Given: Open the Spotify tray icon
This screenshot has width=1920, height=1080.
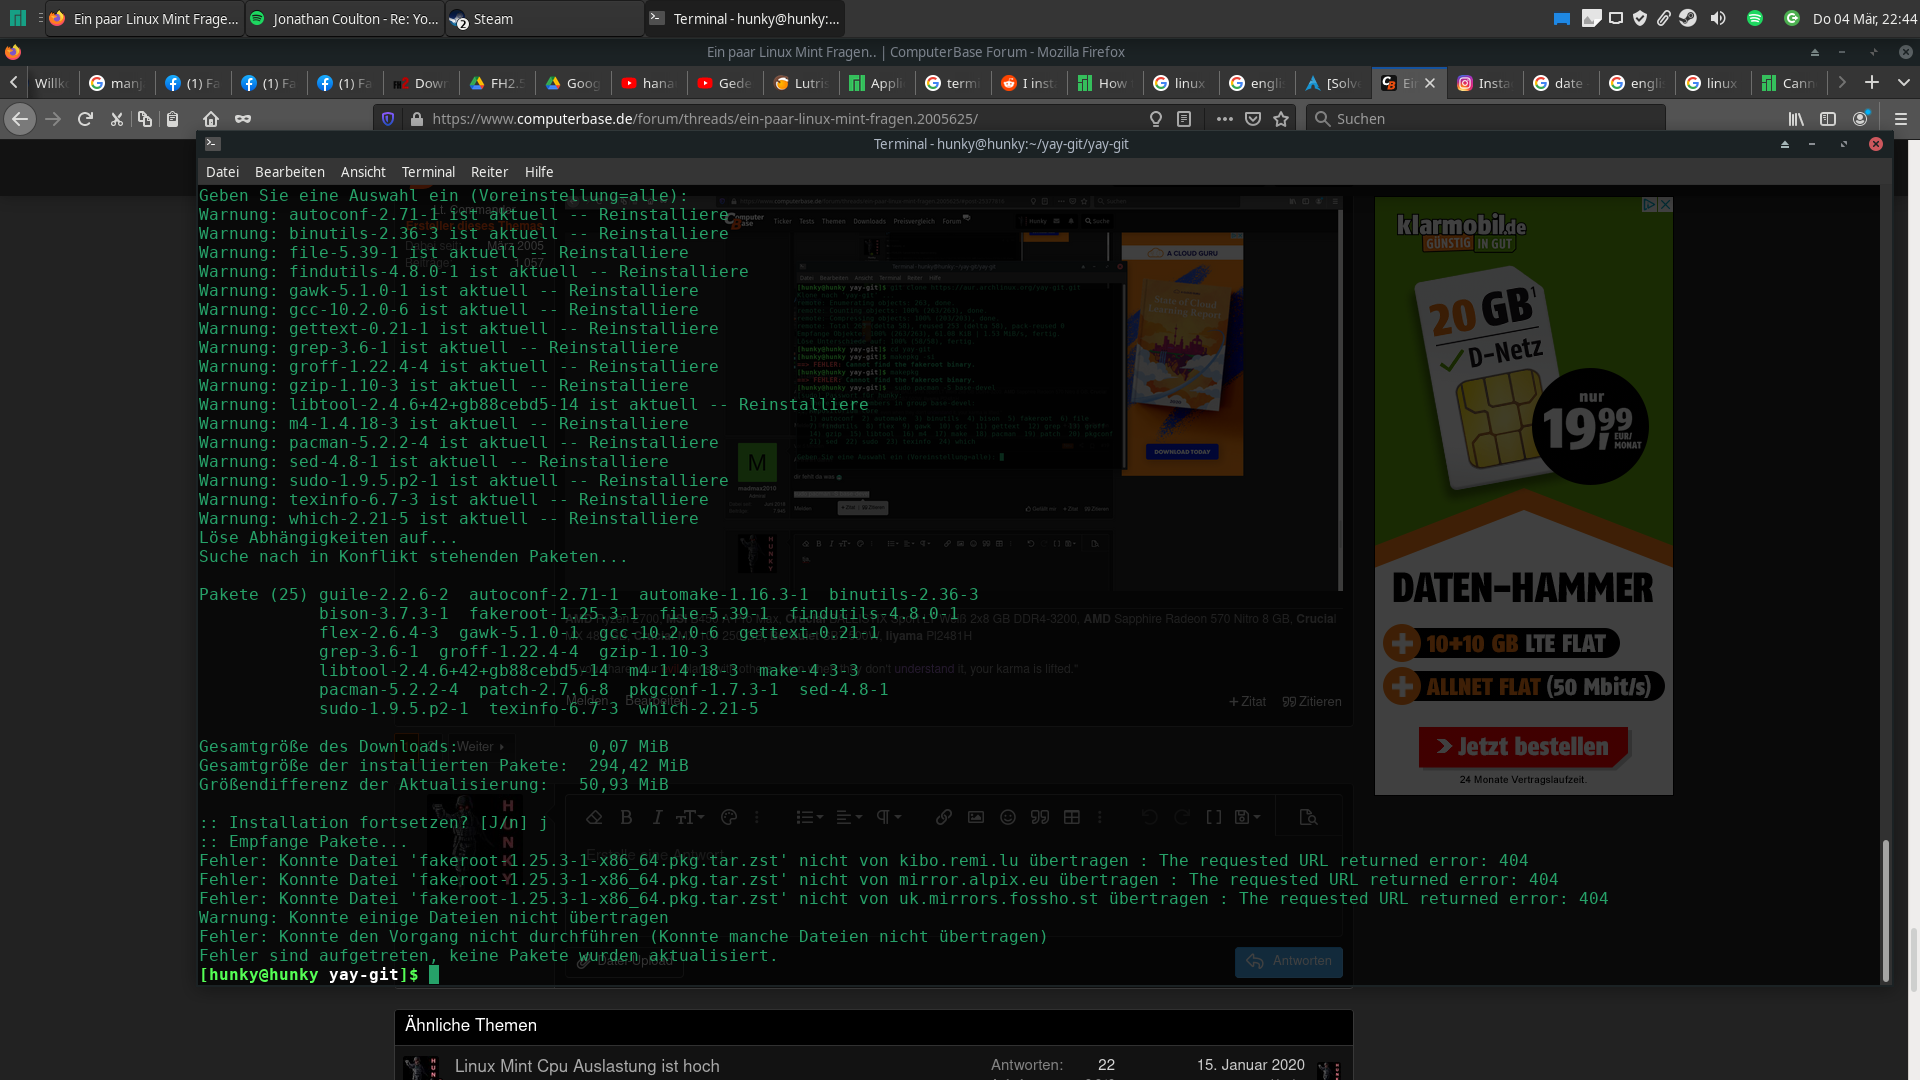Looking at the screenshot, I should pos(1754,18).
